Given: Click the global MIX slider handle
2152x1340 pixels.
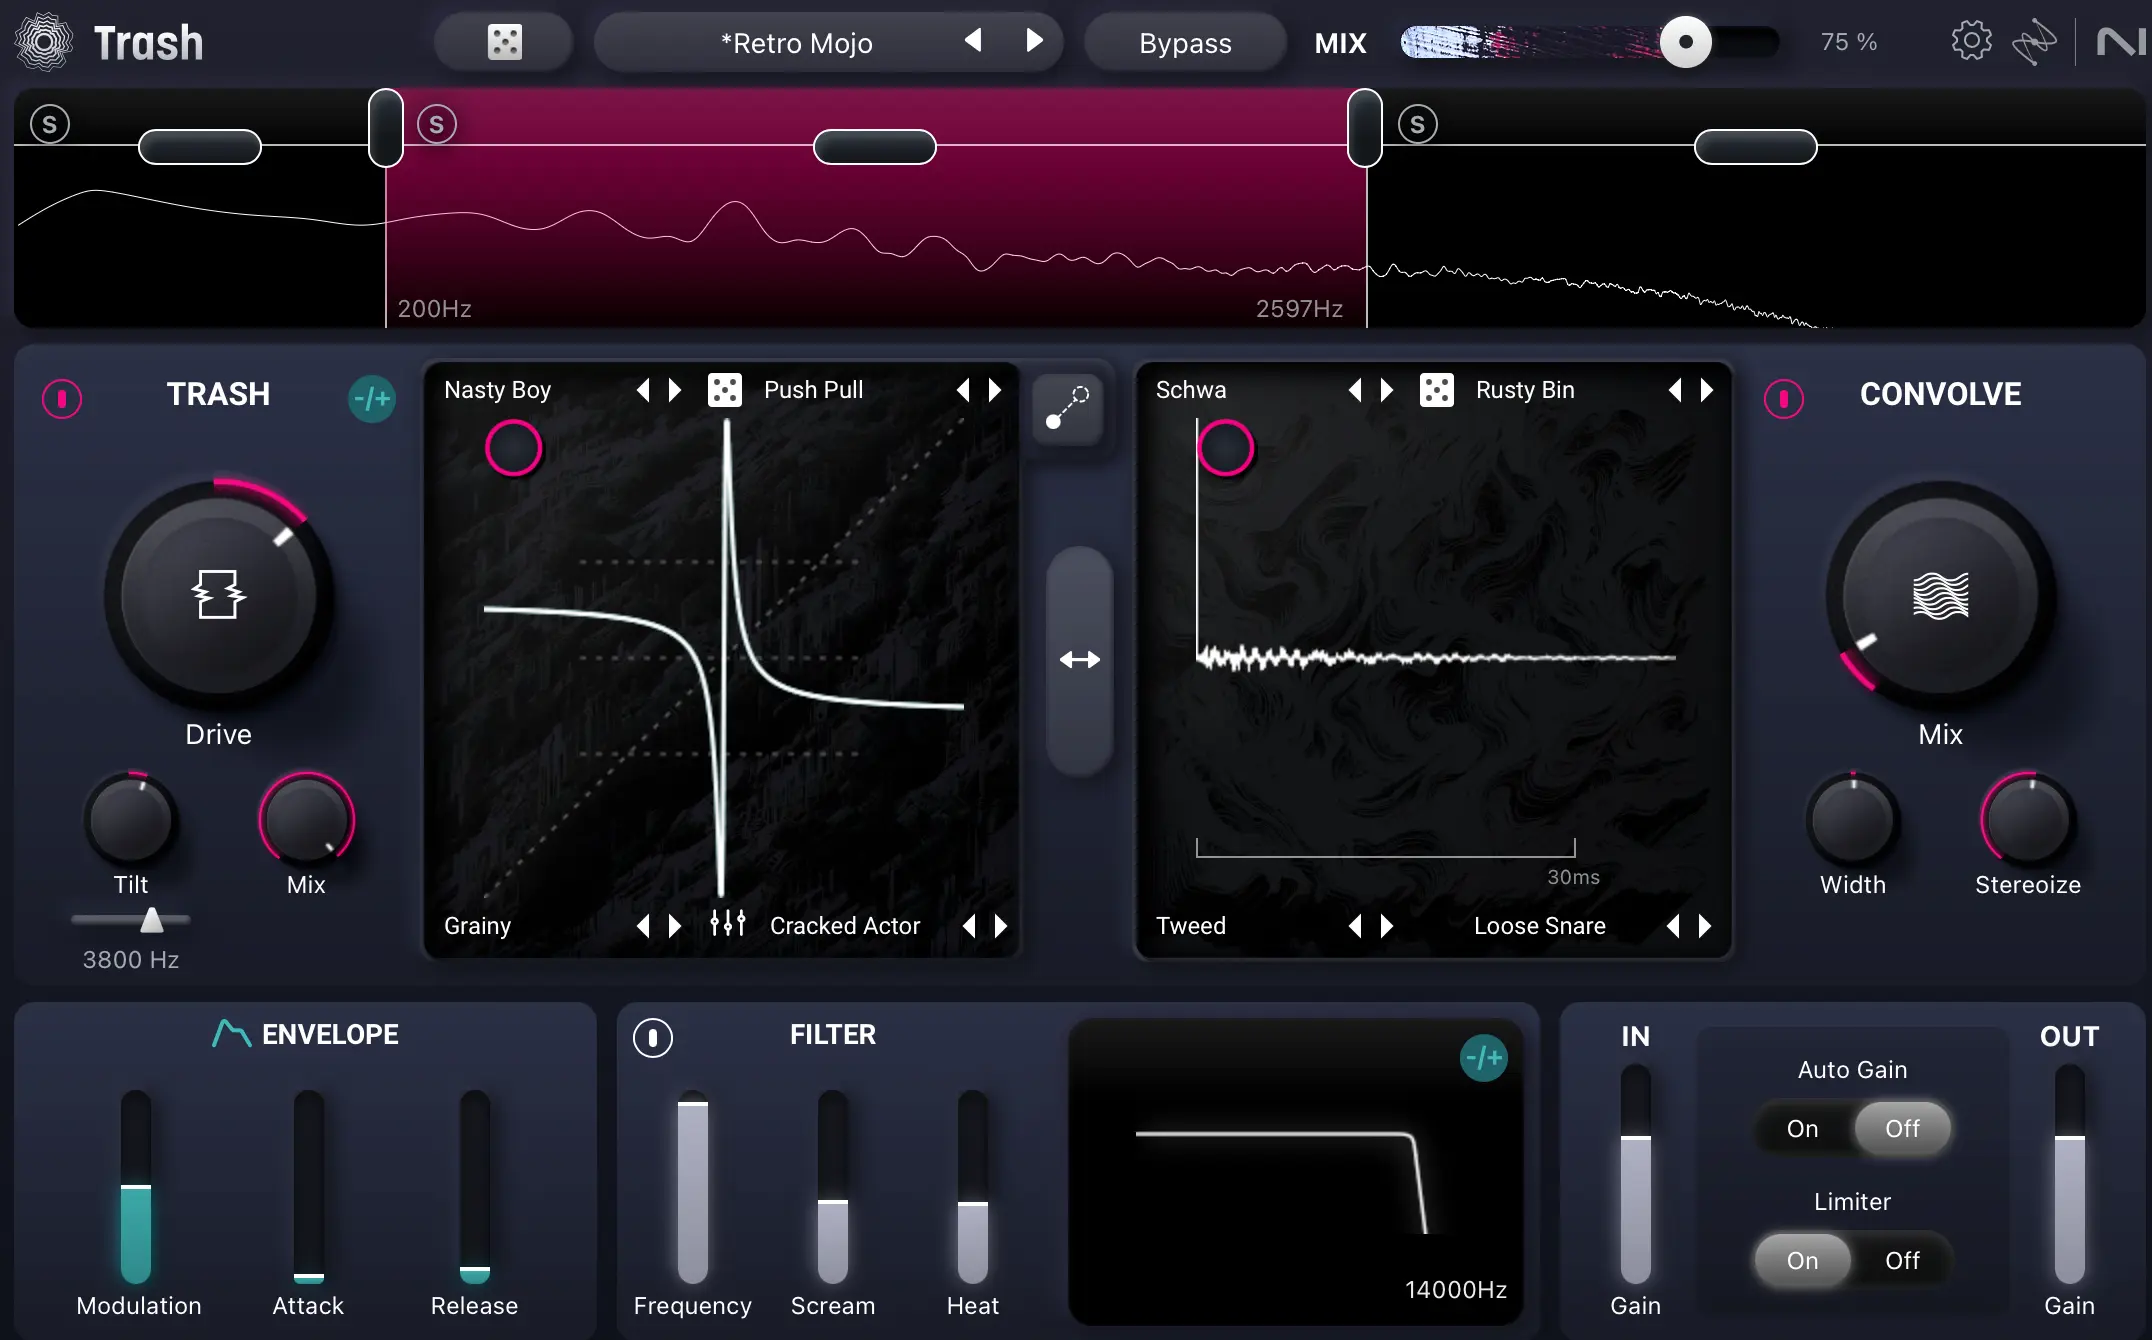Looking at the screenshot, I should tap(1686, 42).
